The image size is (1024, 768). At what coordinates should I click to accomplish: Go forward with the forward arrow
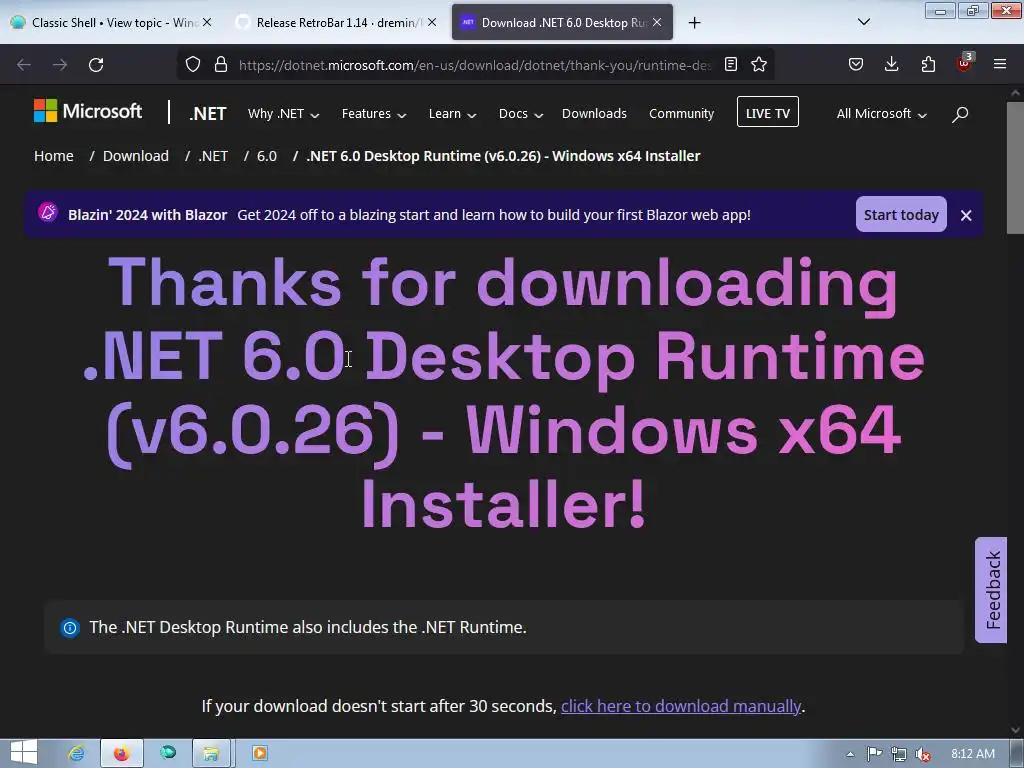tap(60, 65)
